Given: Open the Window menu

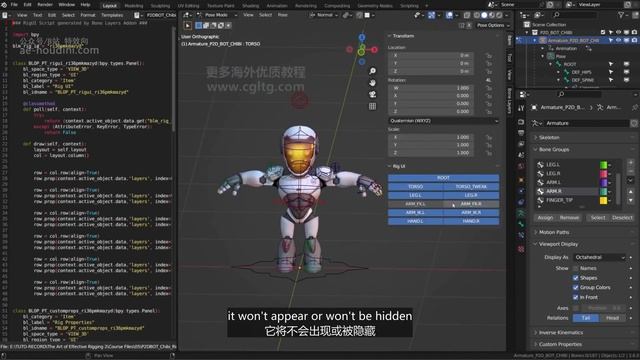Looking at the screenshot, I should pos(67,5).
